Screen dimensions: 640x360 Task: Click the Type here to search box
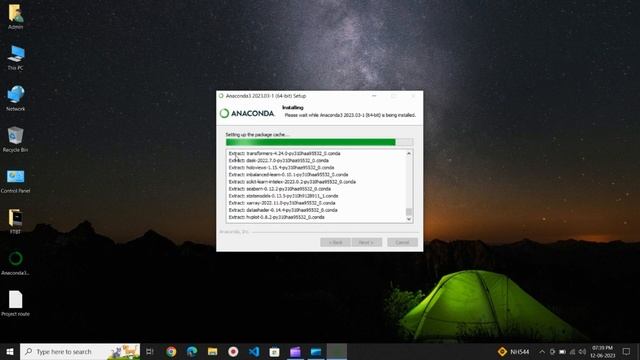(x=80, y=351)
